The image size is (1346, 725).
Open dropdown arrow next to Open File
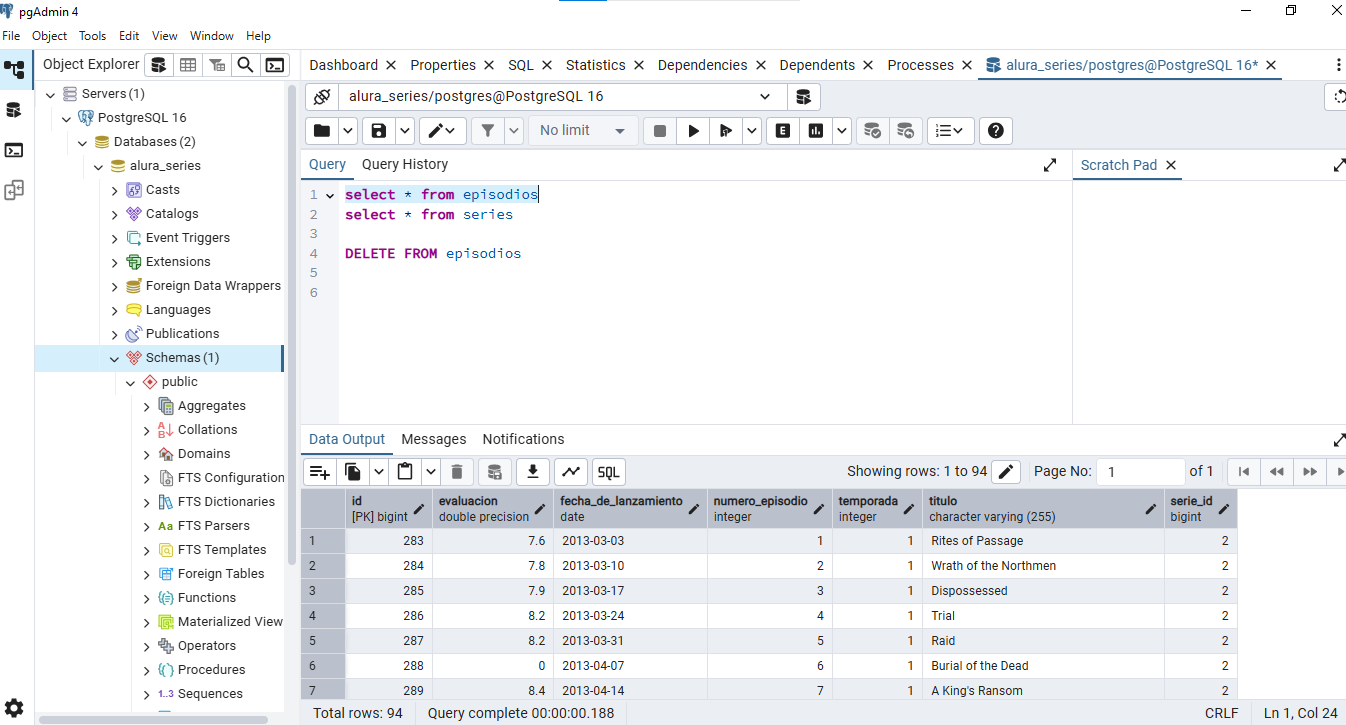click(348, 131)
